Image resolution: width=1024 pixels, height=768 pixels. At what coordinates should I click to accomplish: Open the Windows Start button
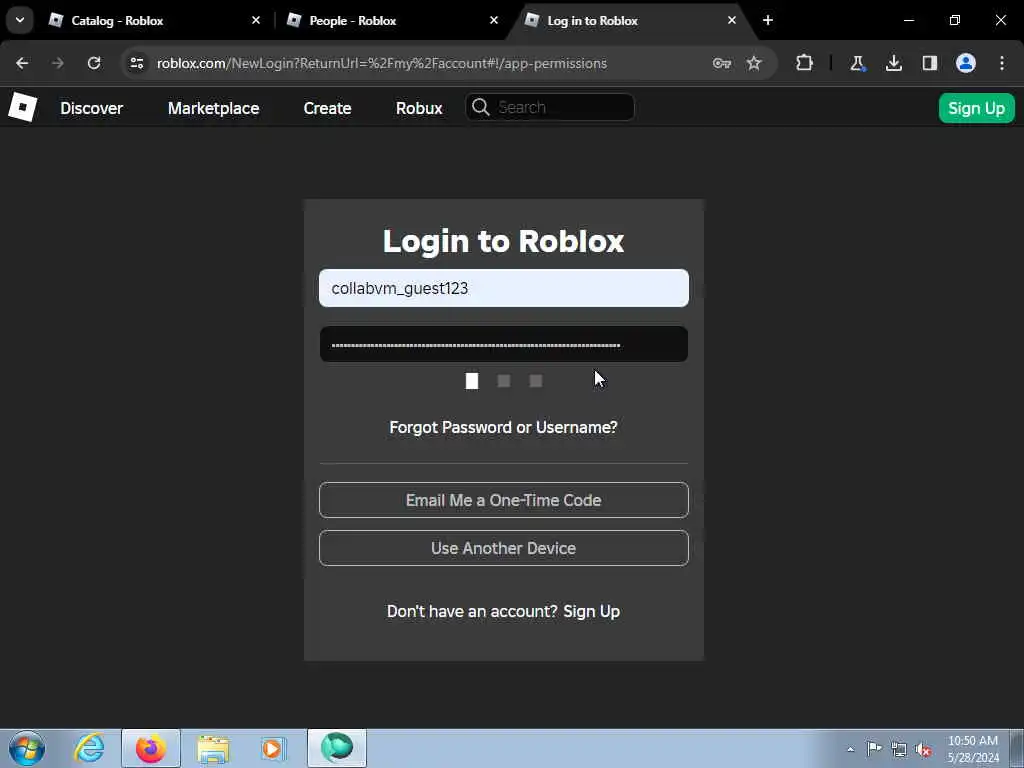tap(27, 748)
